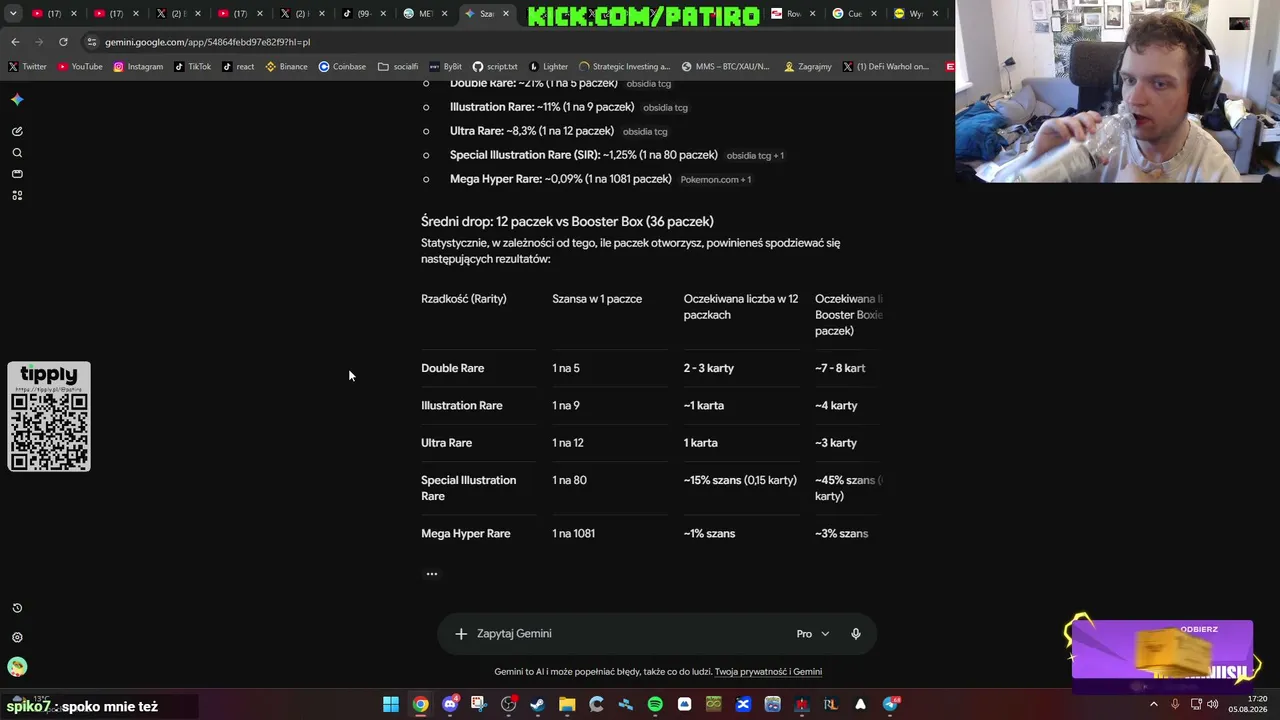The image size is (1280, 720).
Task: Close the active Gemini tab
Action: click(x=506, y=14)
